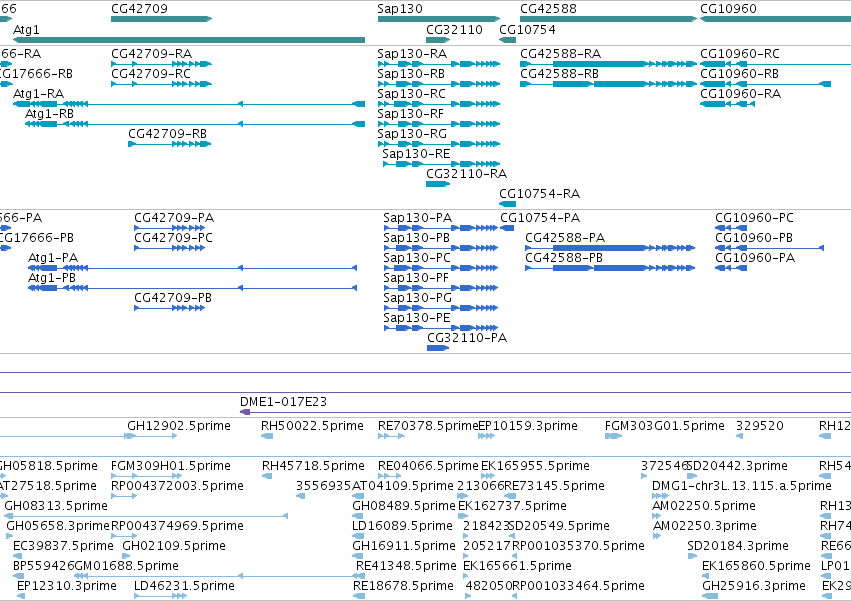
Task: Select EST FGM303G01.5prime
Action: pos(613,436)
